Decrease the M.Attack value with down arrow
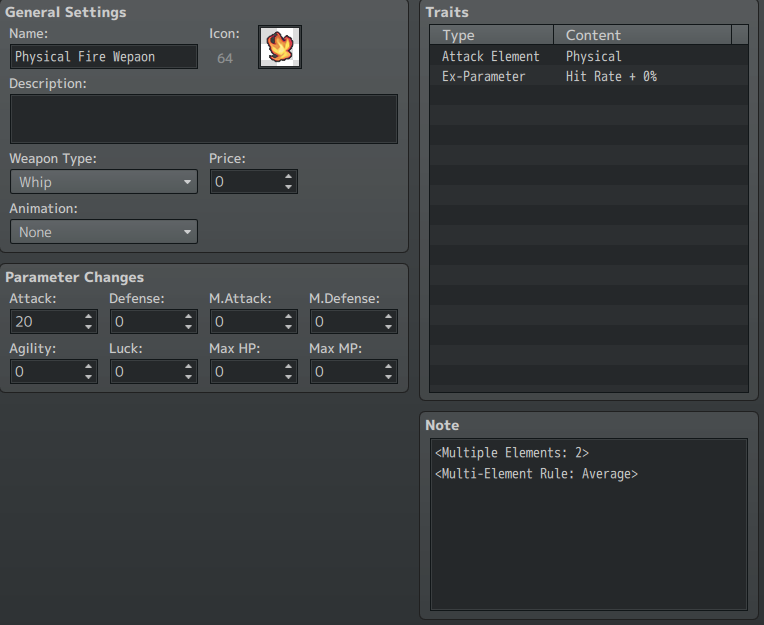 tap(288, 327)
